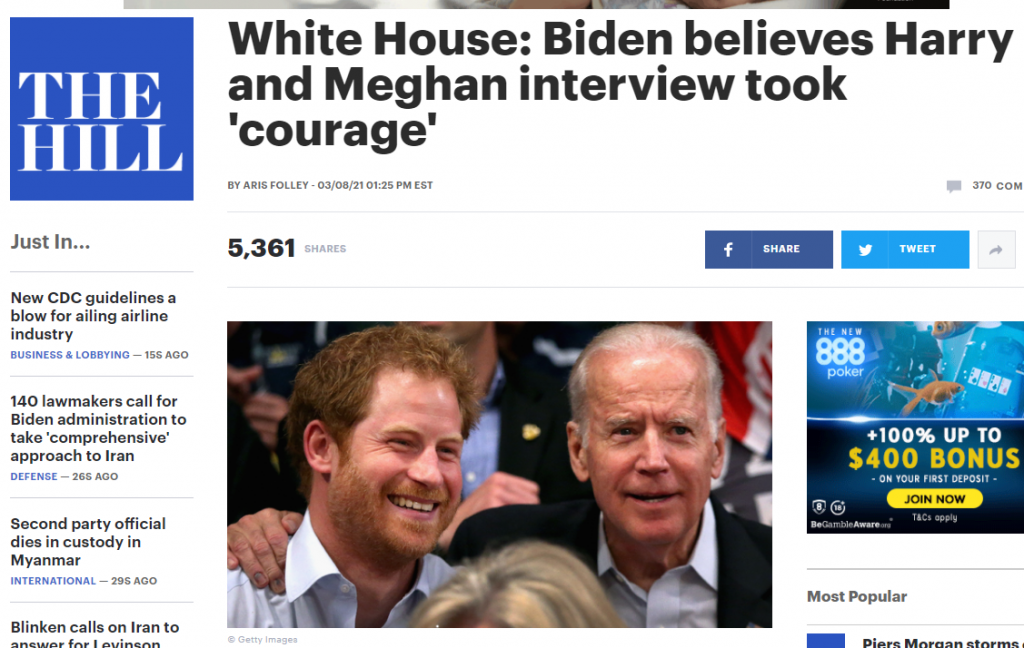Go to the Defense category
Image resolution: width=1024 pixels, height=648 pixels.
click(x=34, y=476)
